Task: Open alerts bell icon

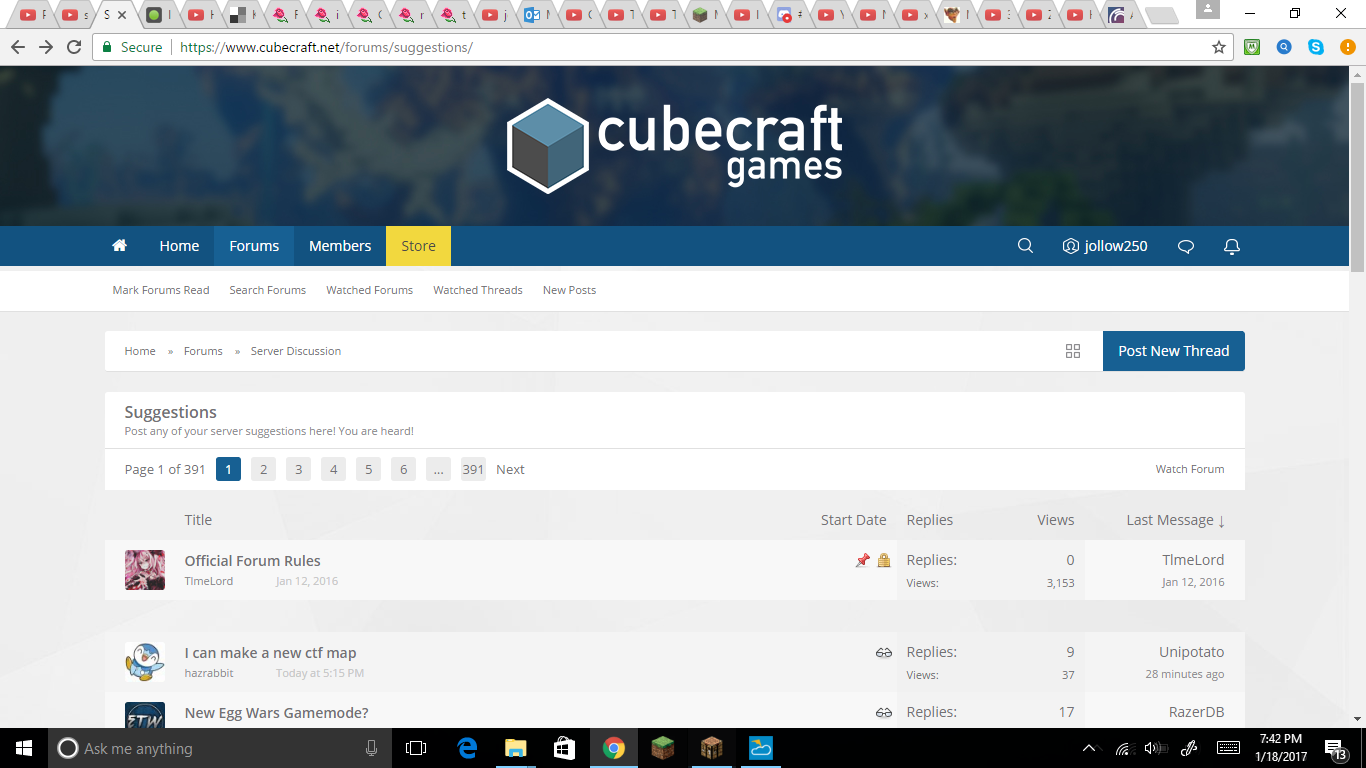Action: (x=1232, y=246)
